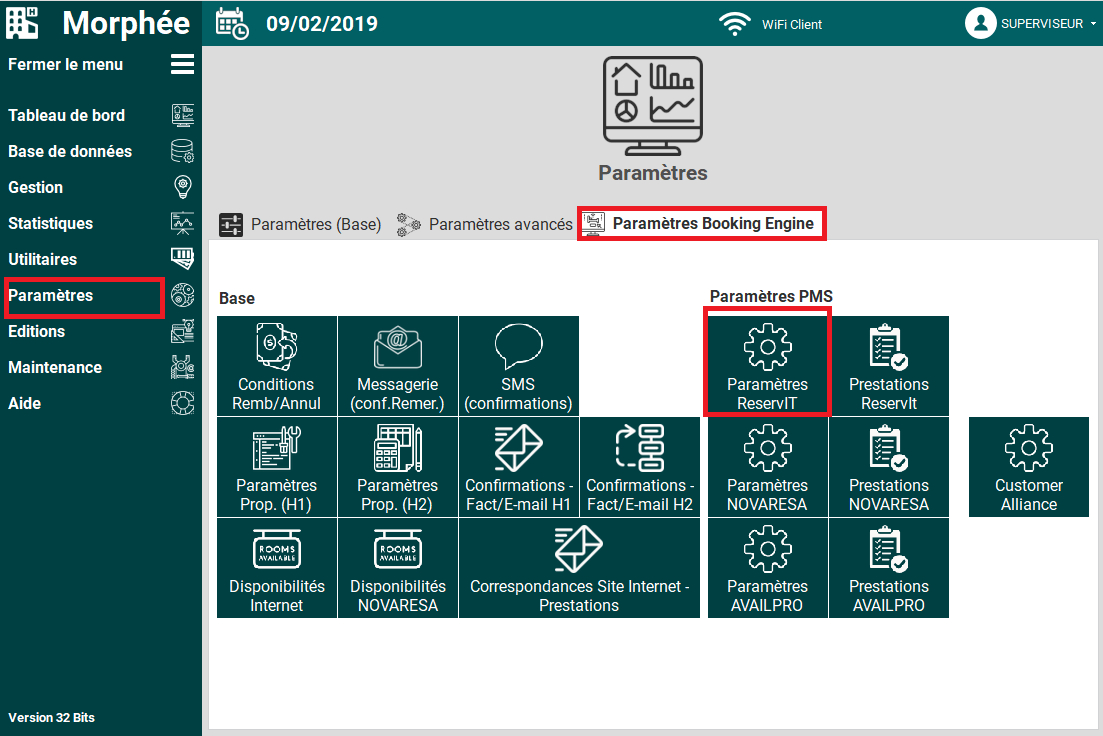This screenshot has height=736, width=1103.
Task: Open Tableau de bord menu entry
Action: (x=67, y=115)
